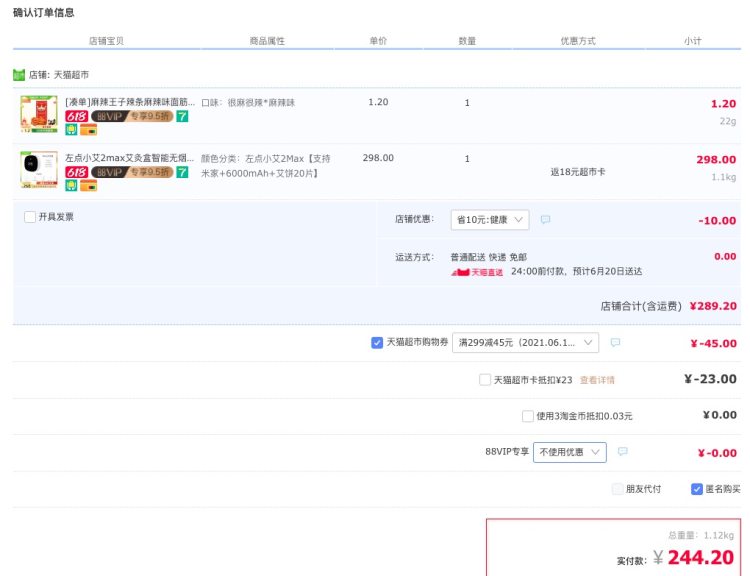Screen dimensions: 750x576
Task: Tick the 开具发票 invoice checkbox
Action: pyautogui.click(x=30, y=217)
